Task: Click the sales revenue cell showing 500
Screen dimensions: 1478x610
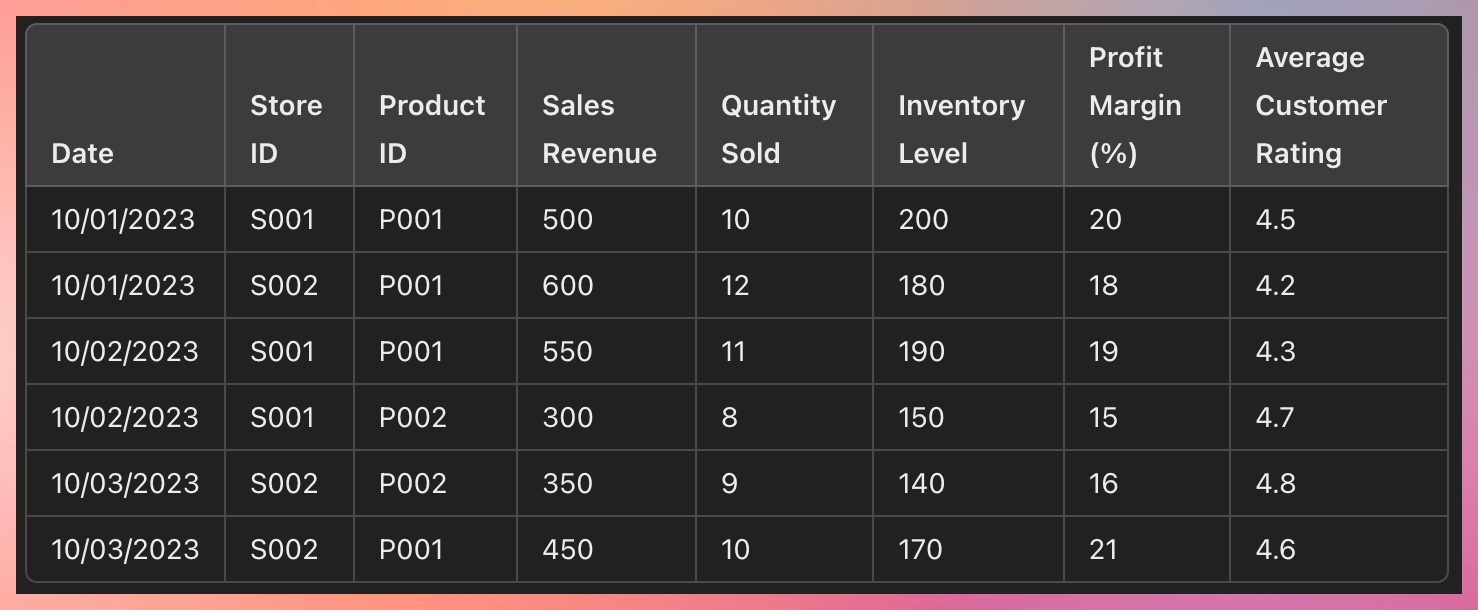Action: [x=568, y=220]
